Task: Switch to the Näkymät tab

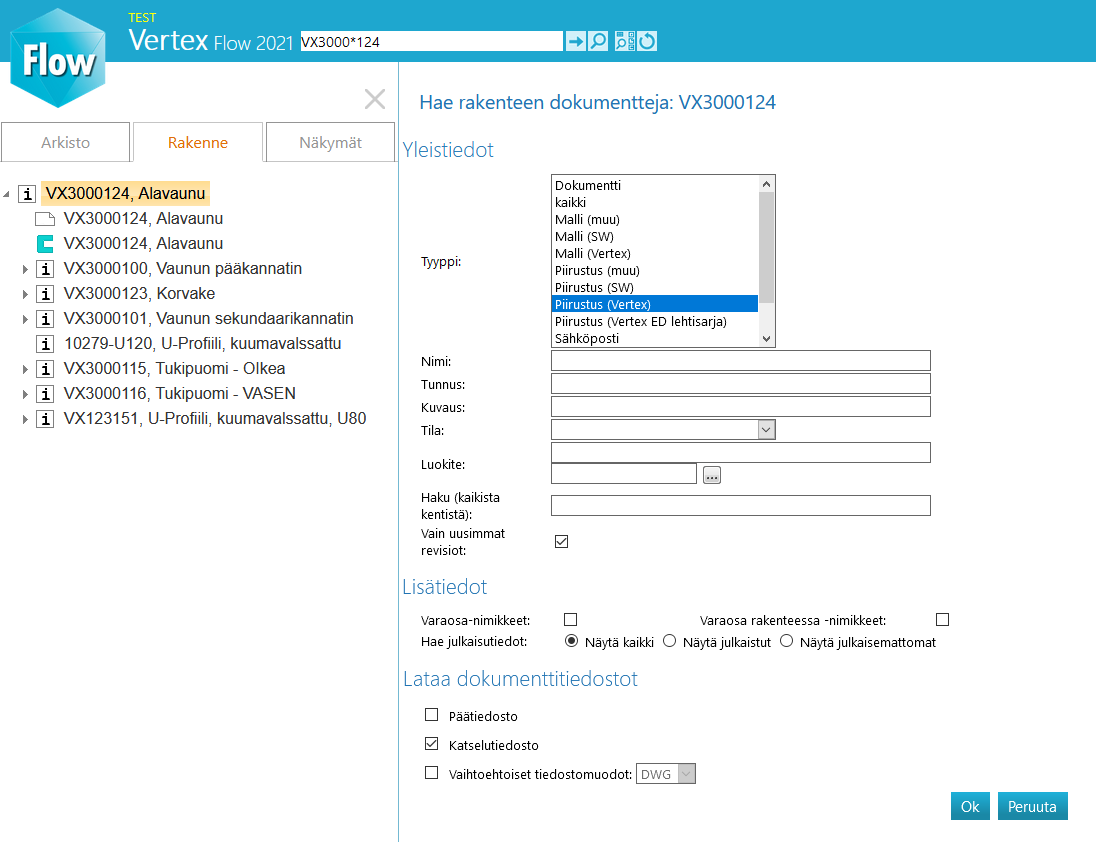Action: 331,143
